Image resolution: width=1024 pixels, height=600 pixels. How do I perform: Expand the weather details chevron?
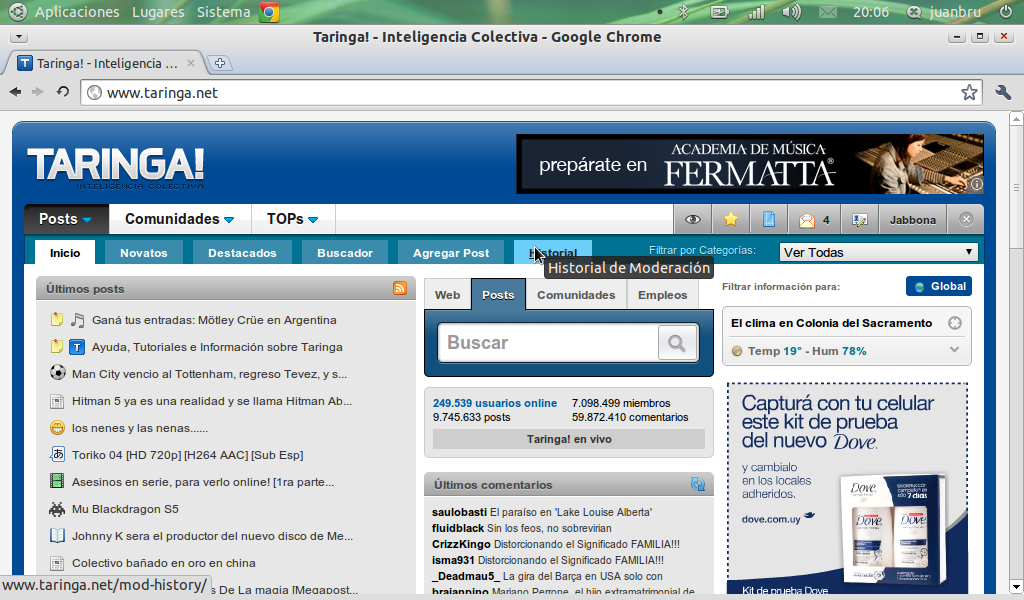tap(954, 350)
